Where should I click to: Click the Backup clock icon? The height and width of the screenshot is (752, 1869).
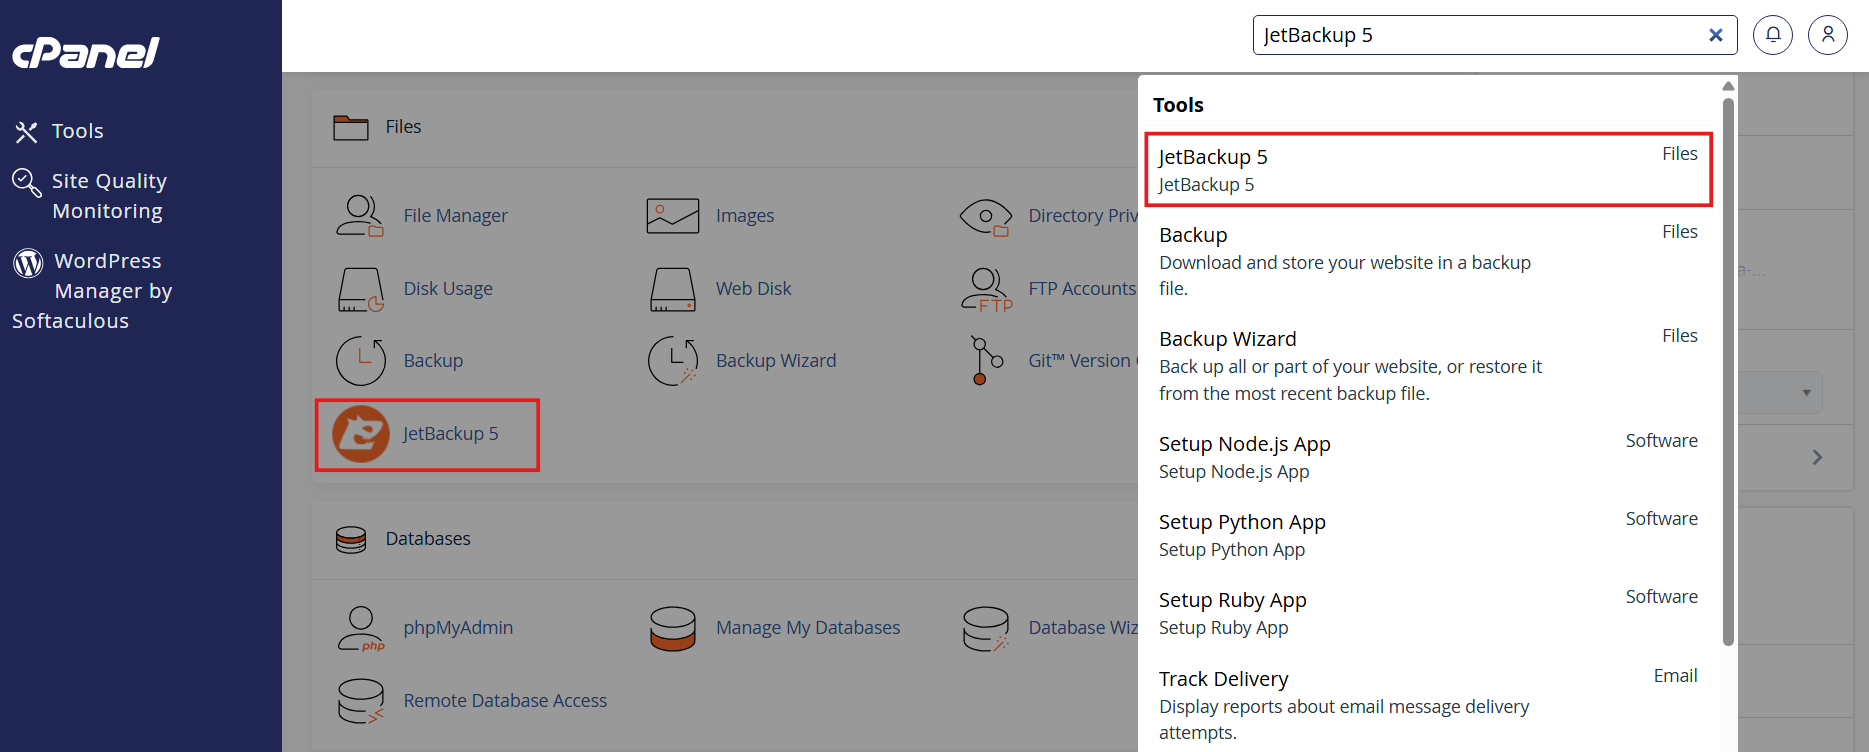coord(361,361)
